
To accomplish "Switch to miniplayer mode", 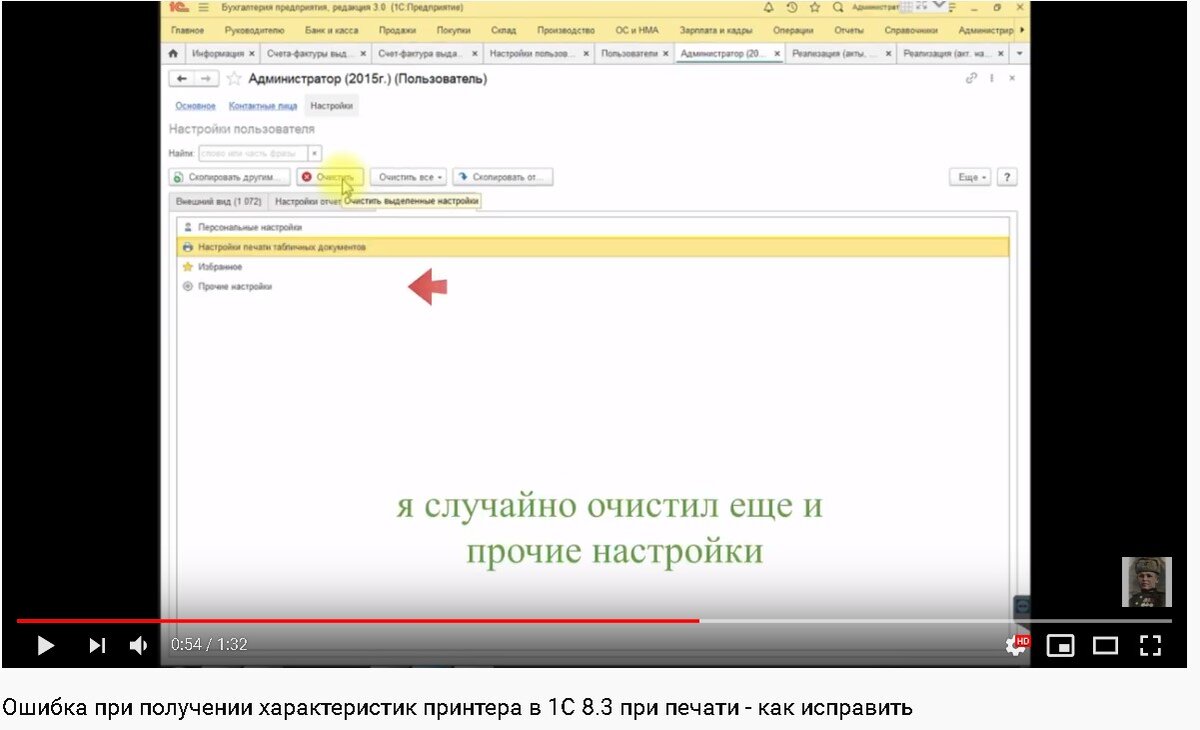I will pos(1060,645).
